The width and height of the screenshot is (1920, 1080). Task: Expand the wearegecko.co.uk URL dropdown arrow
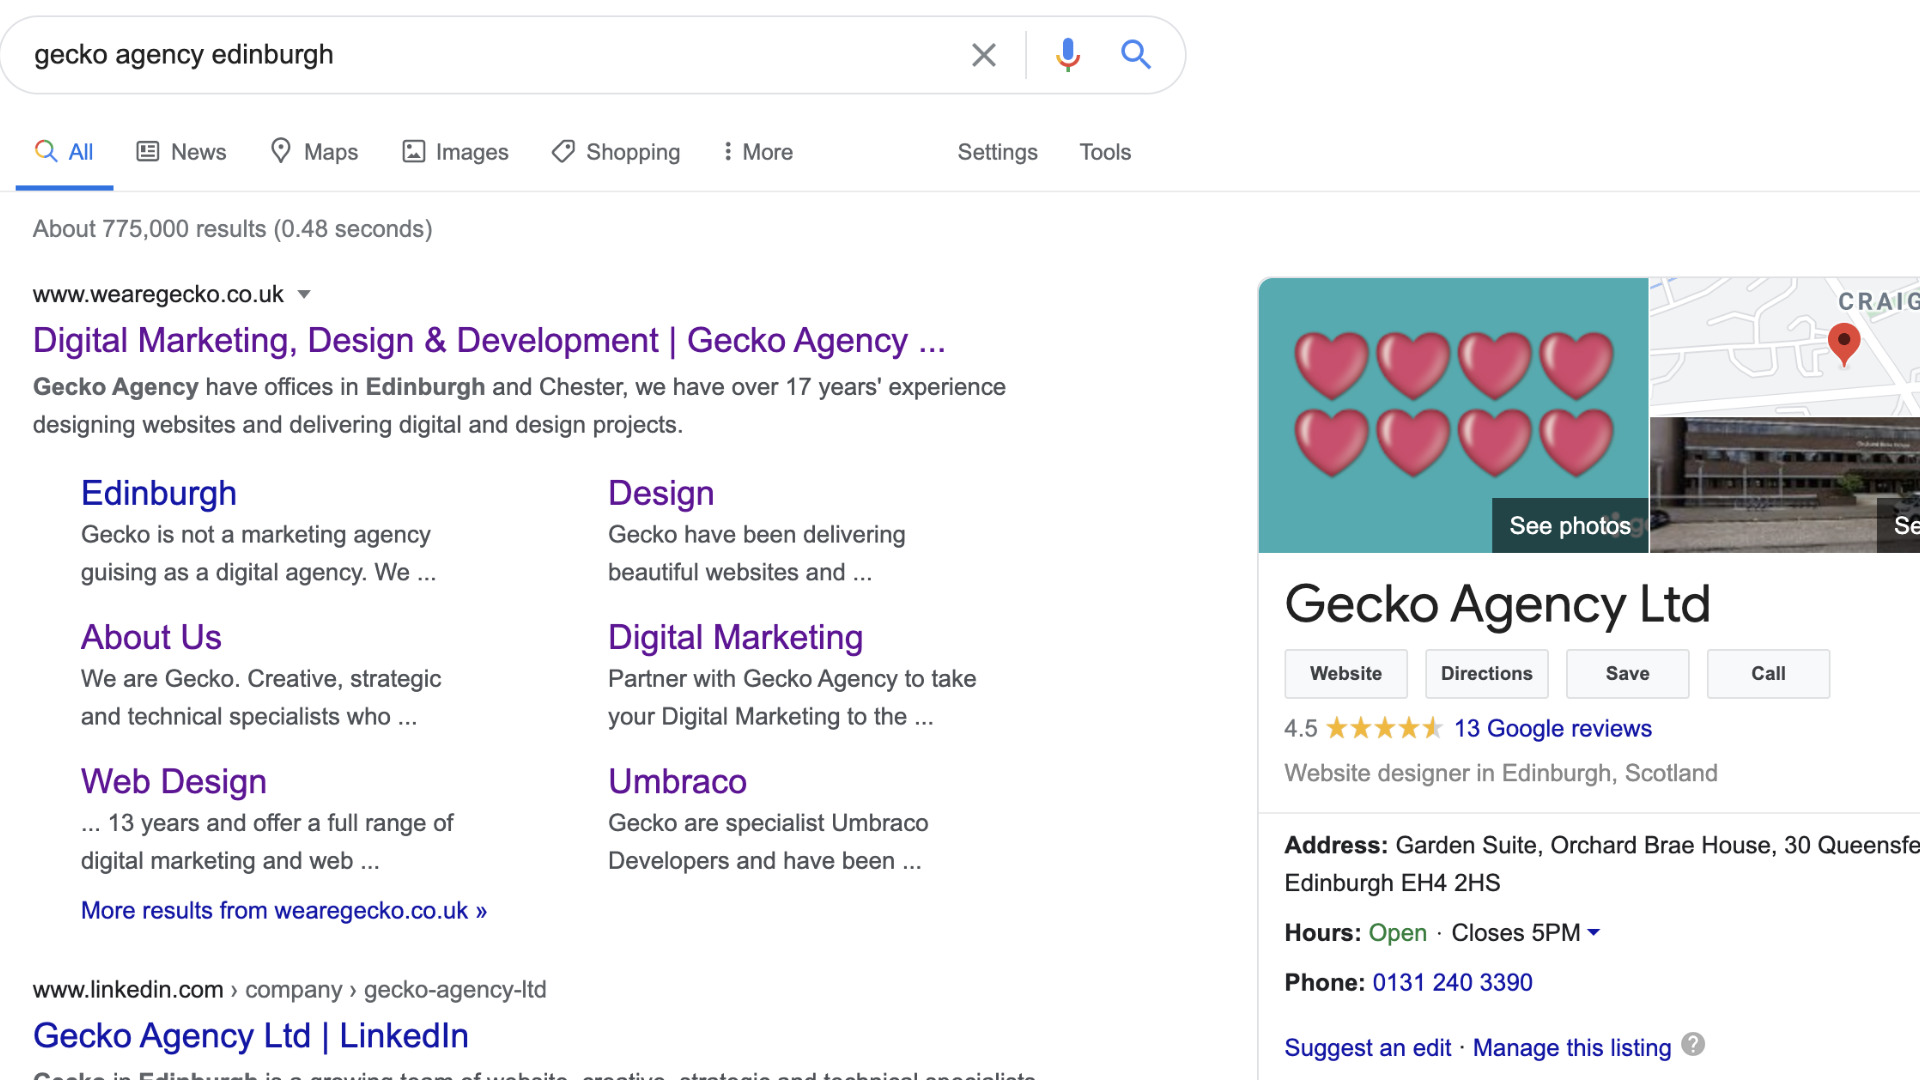[304, 294]
